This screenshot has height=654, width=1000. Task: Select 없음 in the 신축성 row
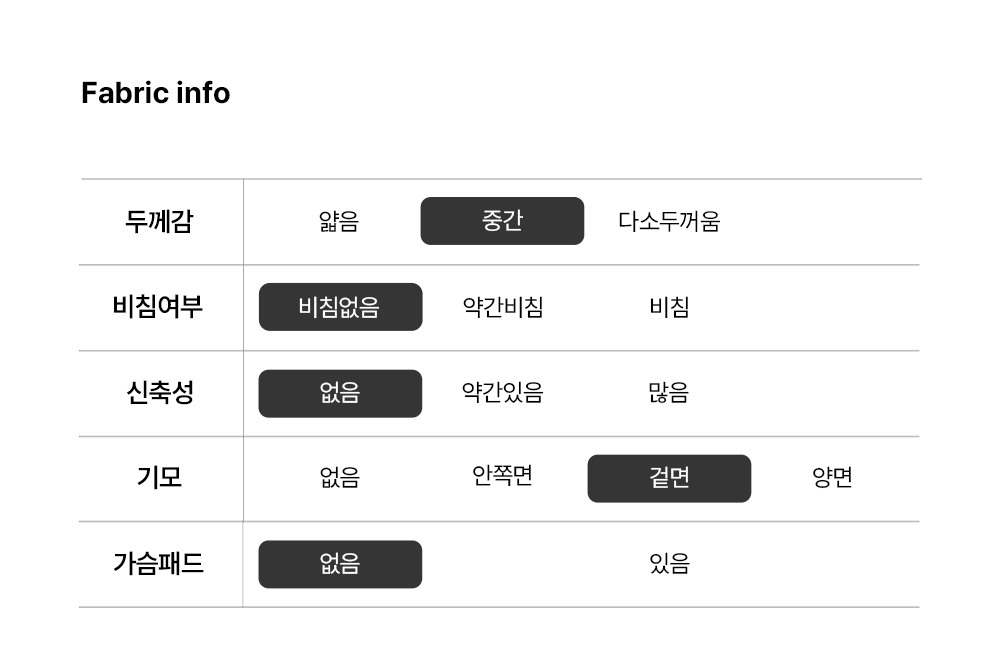point(340,393)
